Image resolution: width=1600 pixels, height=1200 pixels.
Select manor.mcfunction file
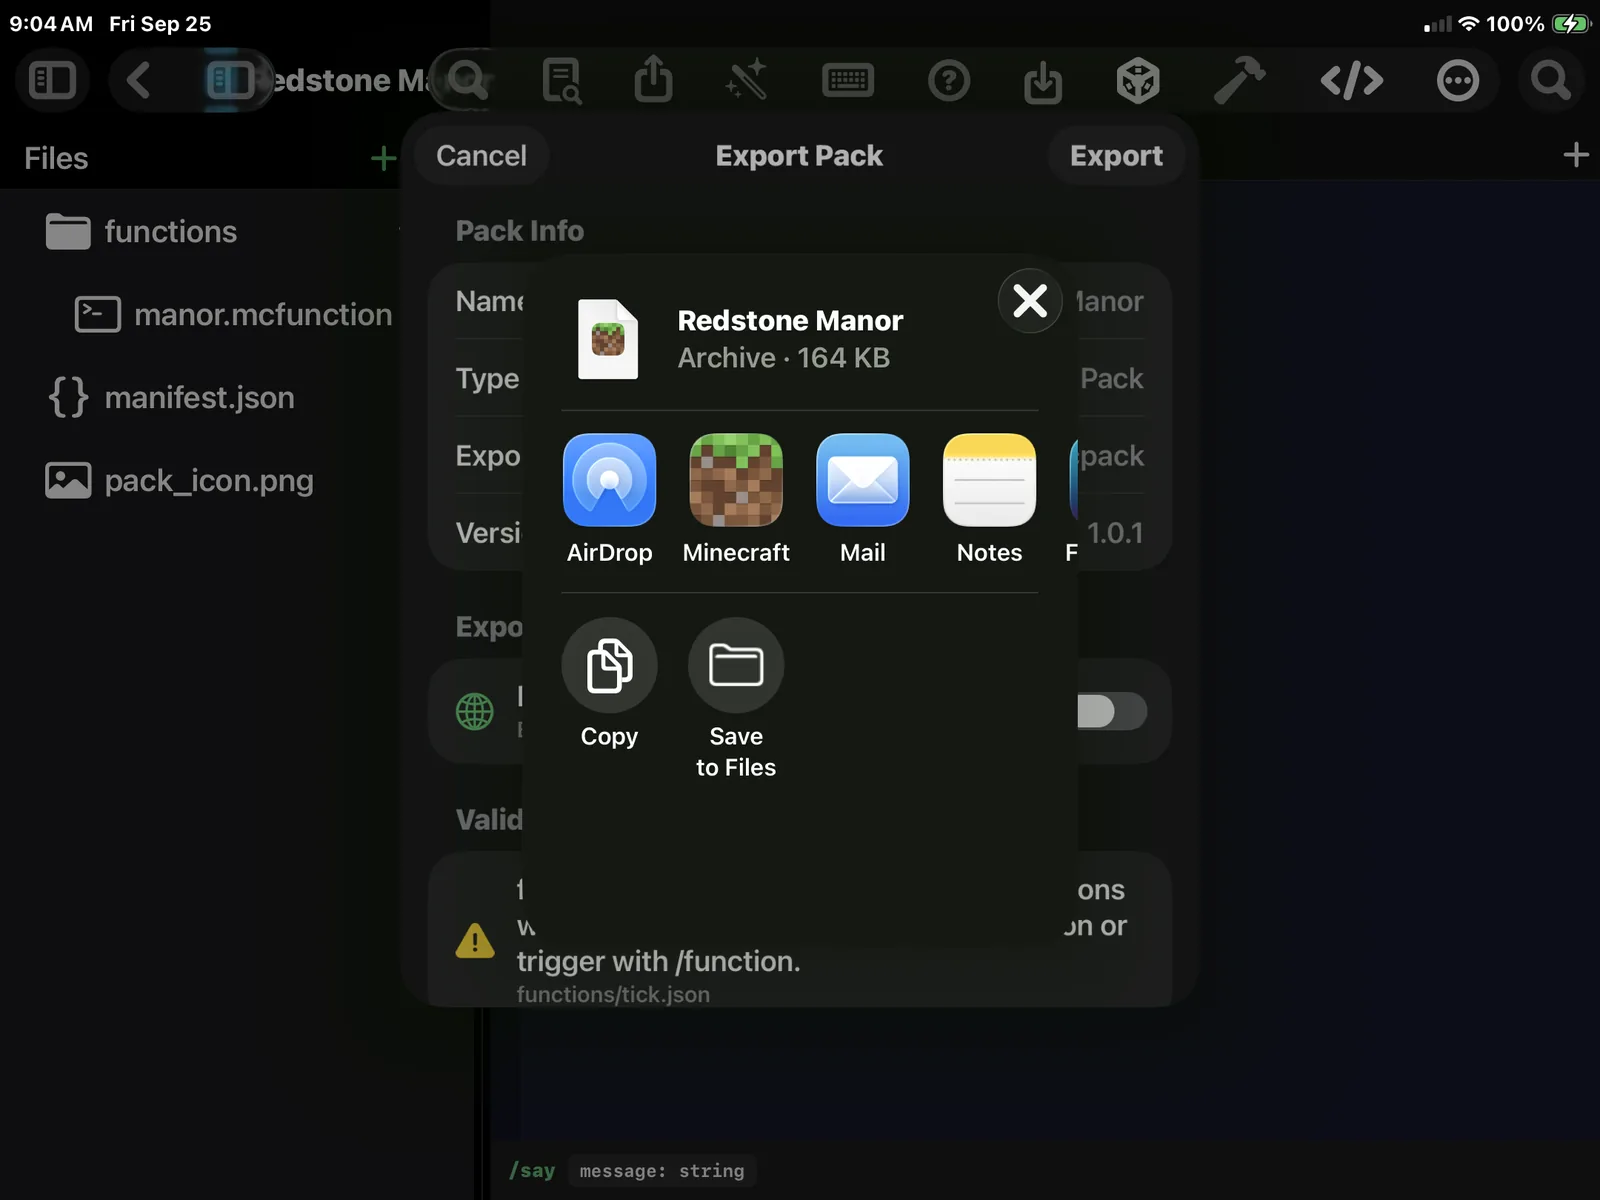[232, 315]
